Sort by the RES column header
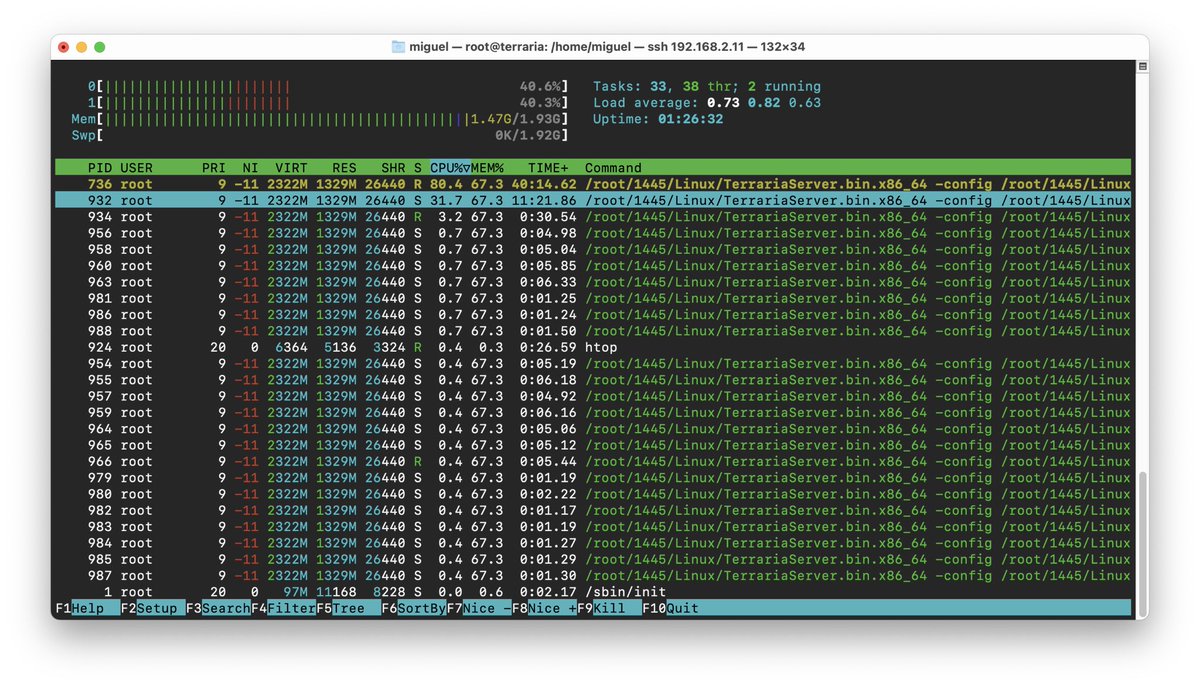The width and height of the screenshot is (1200, 687). coord(344,168)
